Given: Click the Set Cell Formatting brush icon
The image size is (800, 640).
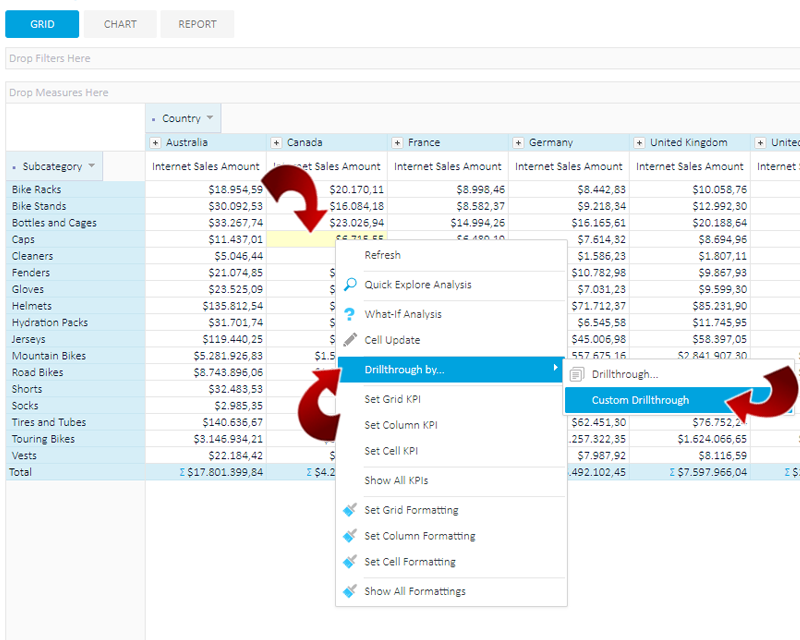Looking at the screenshot, I should point(349,561).
